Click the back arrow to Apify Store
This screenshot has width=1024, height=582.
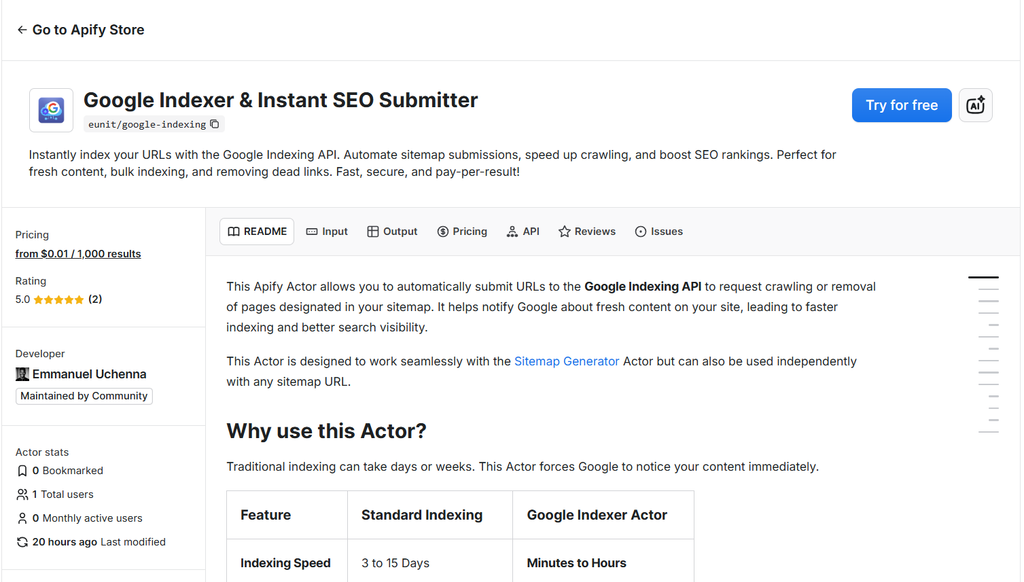[22, 30]
